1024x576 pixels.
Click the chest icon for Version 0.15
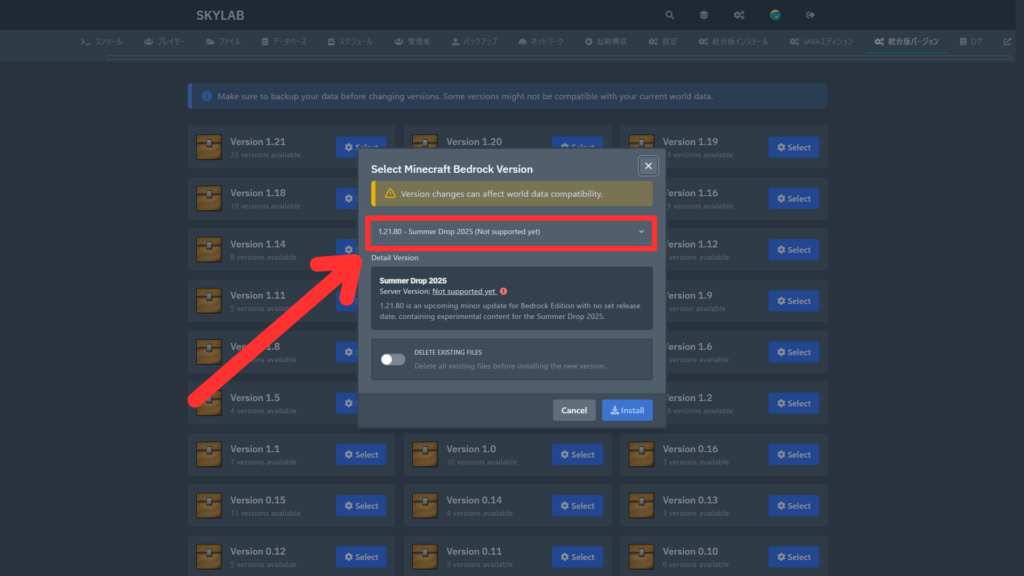209,505
